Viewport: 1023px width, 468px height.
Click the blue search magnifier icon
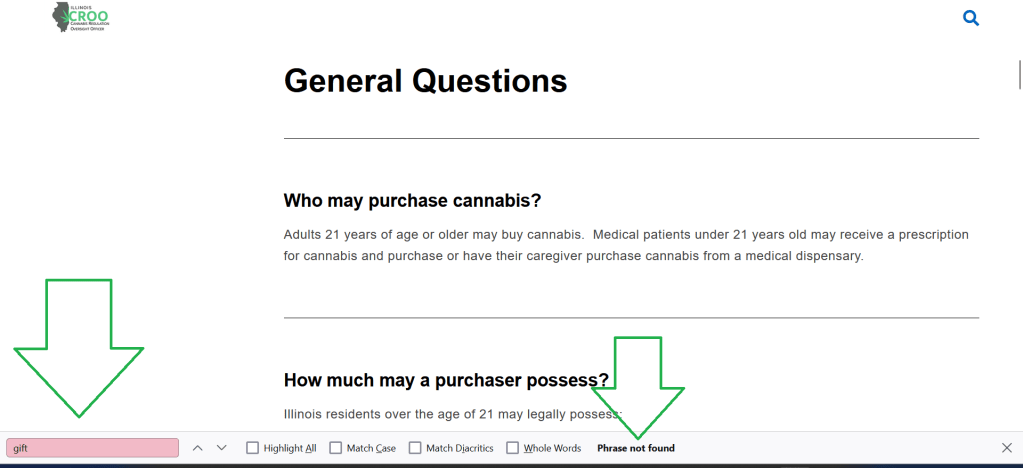pos(970,18)
